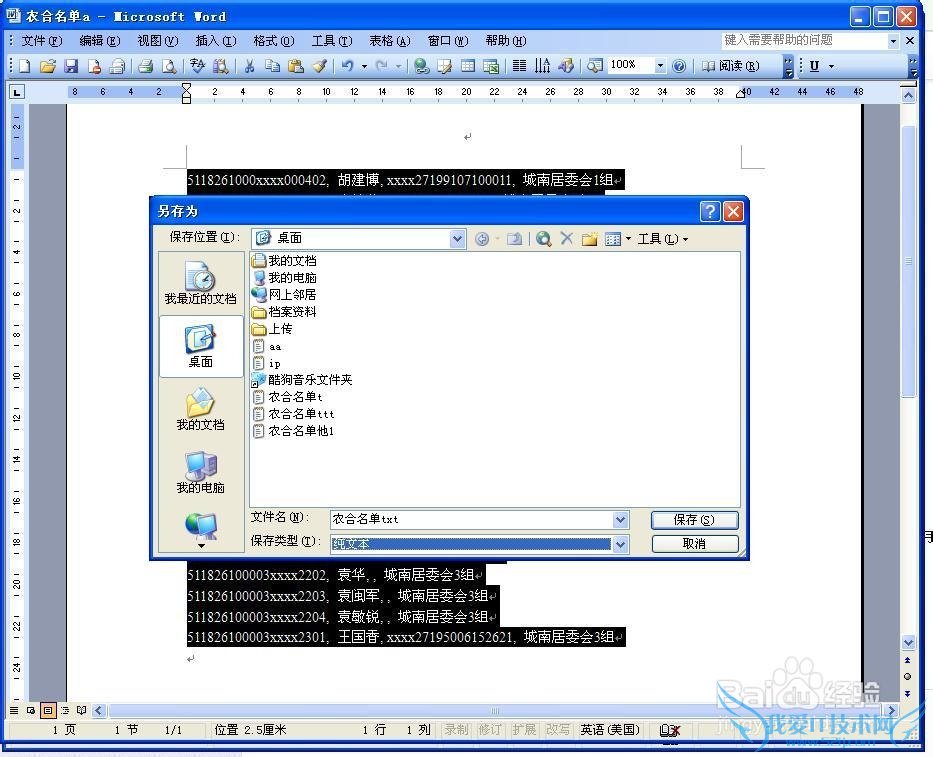The width and height of the screenshot is (933, 757).
Task: Open Print Preview from toolbar
Action: 169,65
